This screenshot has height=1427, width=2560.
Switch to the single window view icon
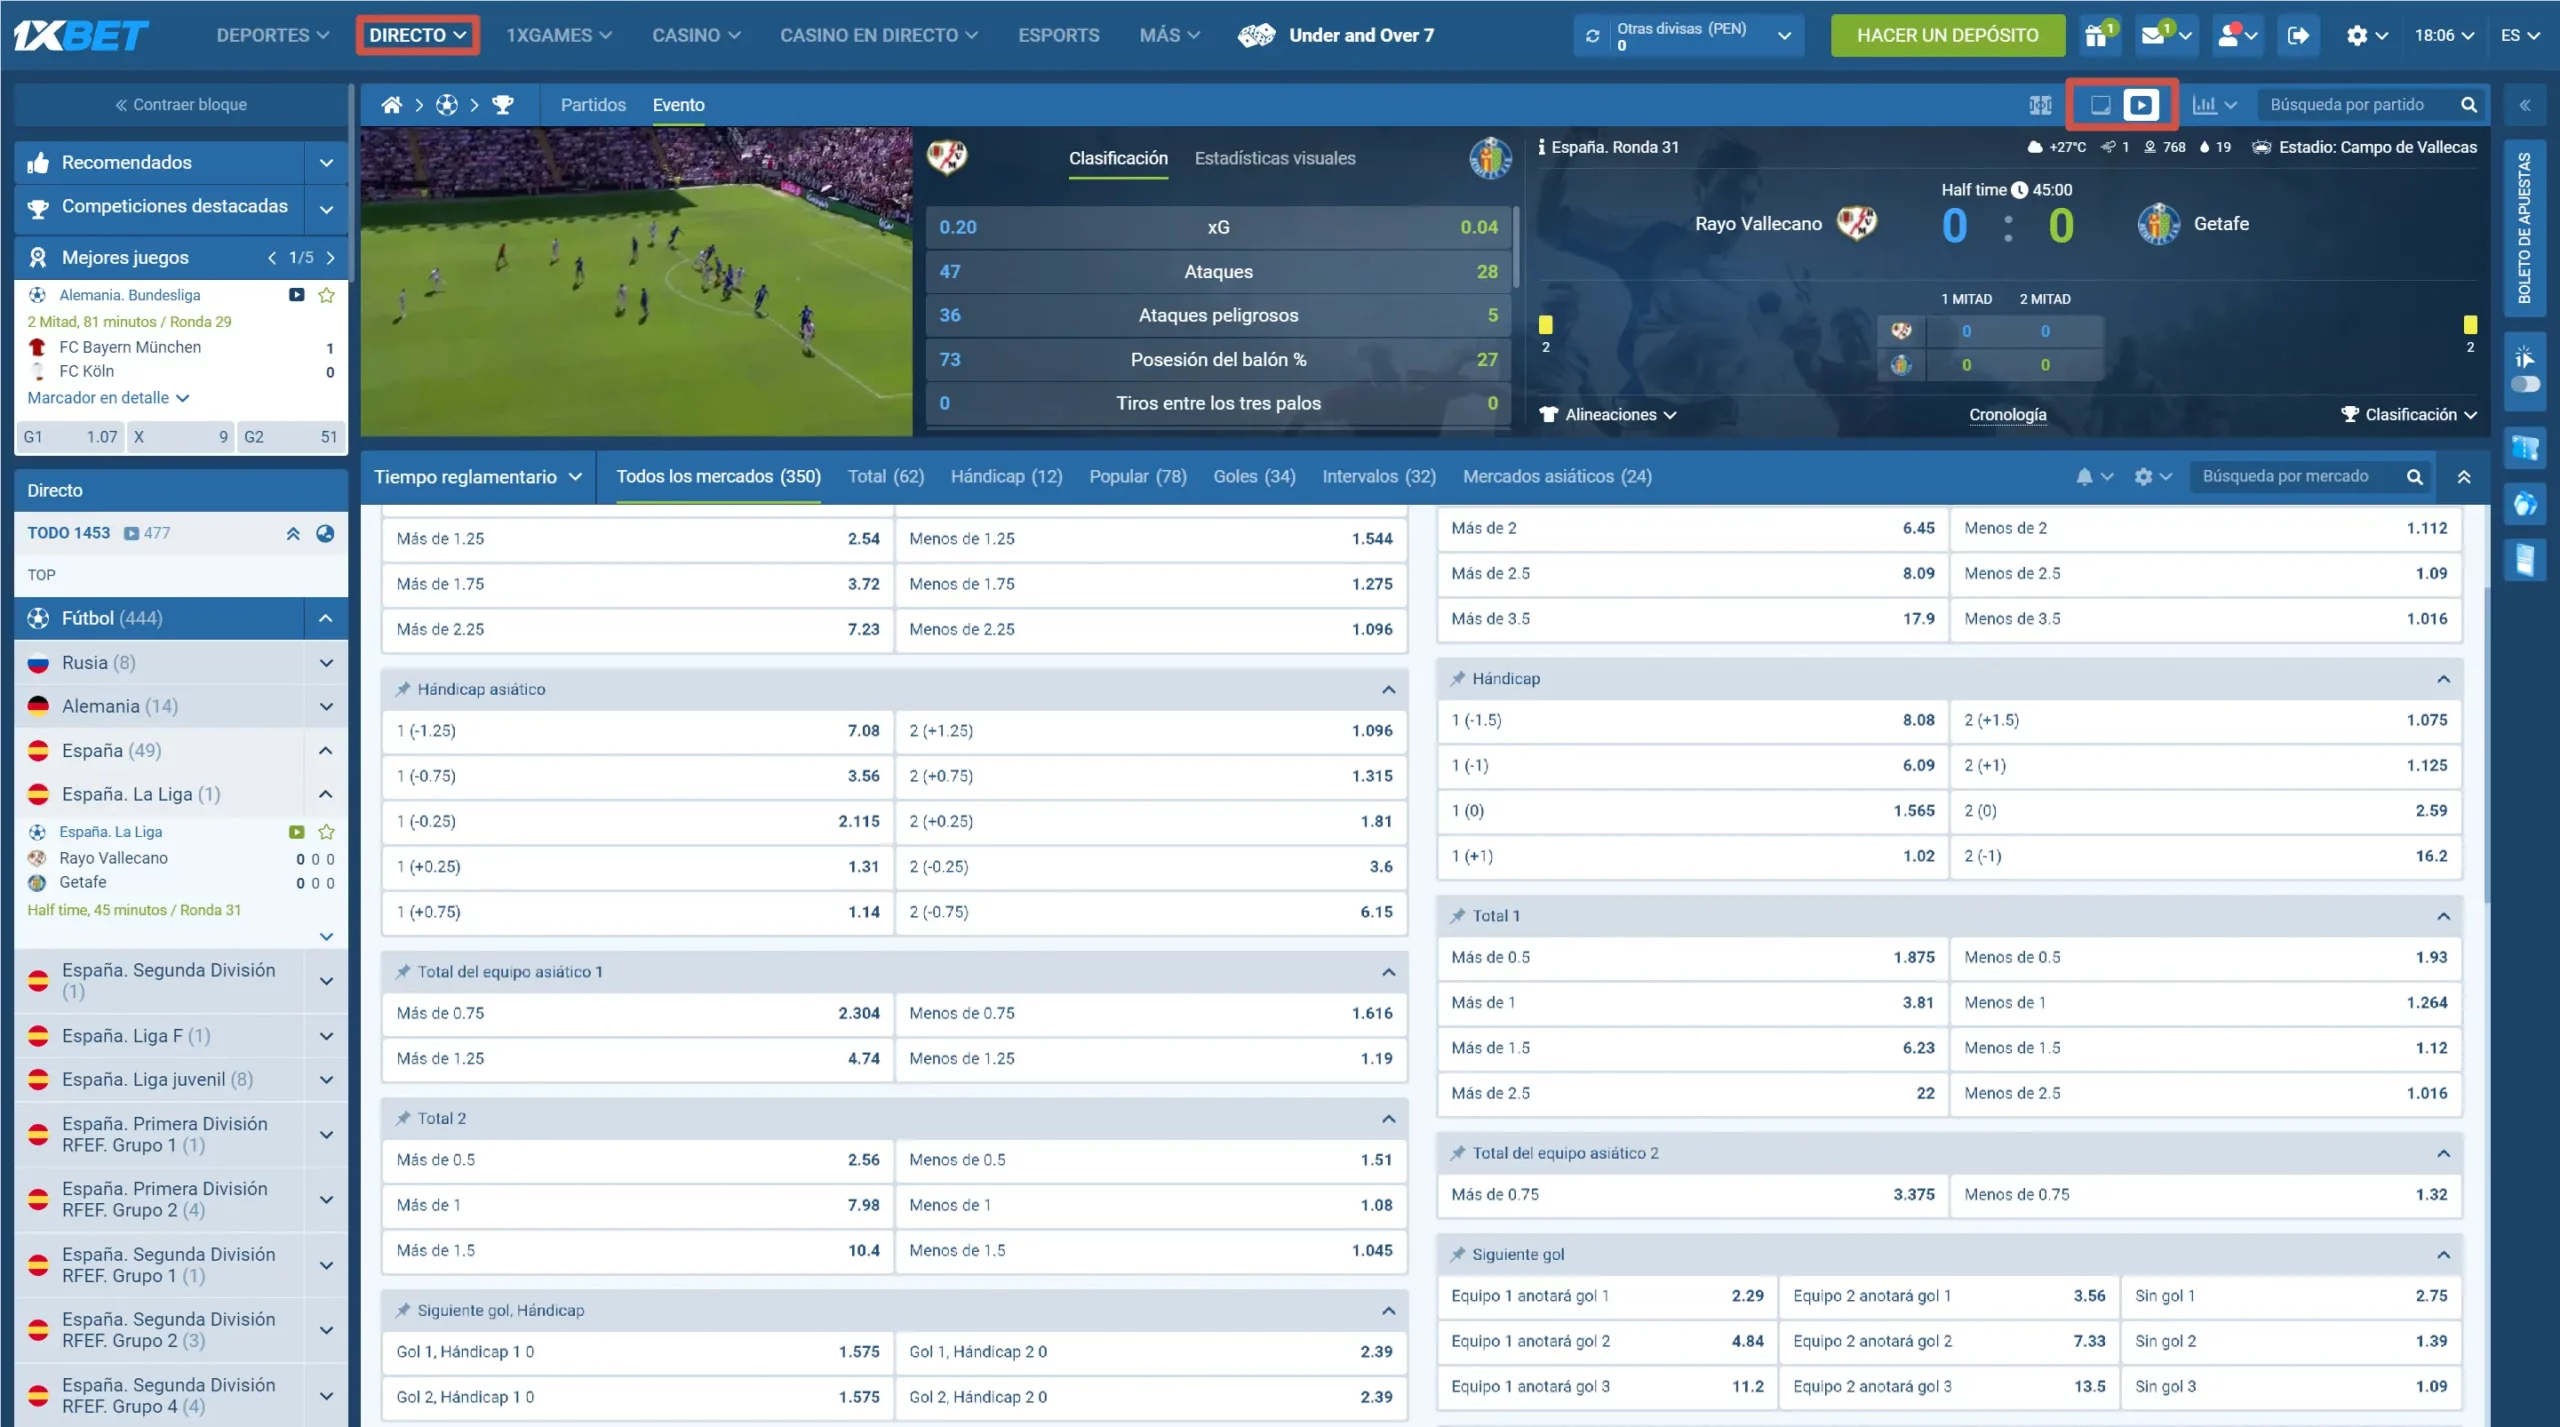(x=2101, y=105)
